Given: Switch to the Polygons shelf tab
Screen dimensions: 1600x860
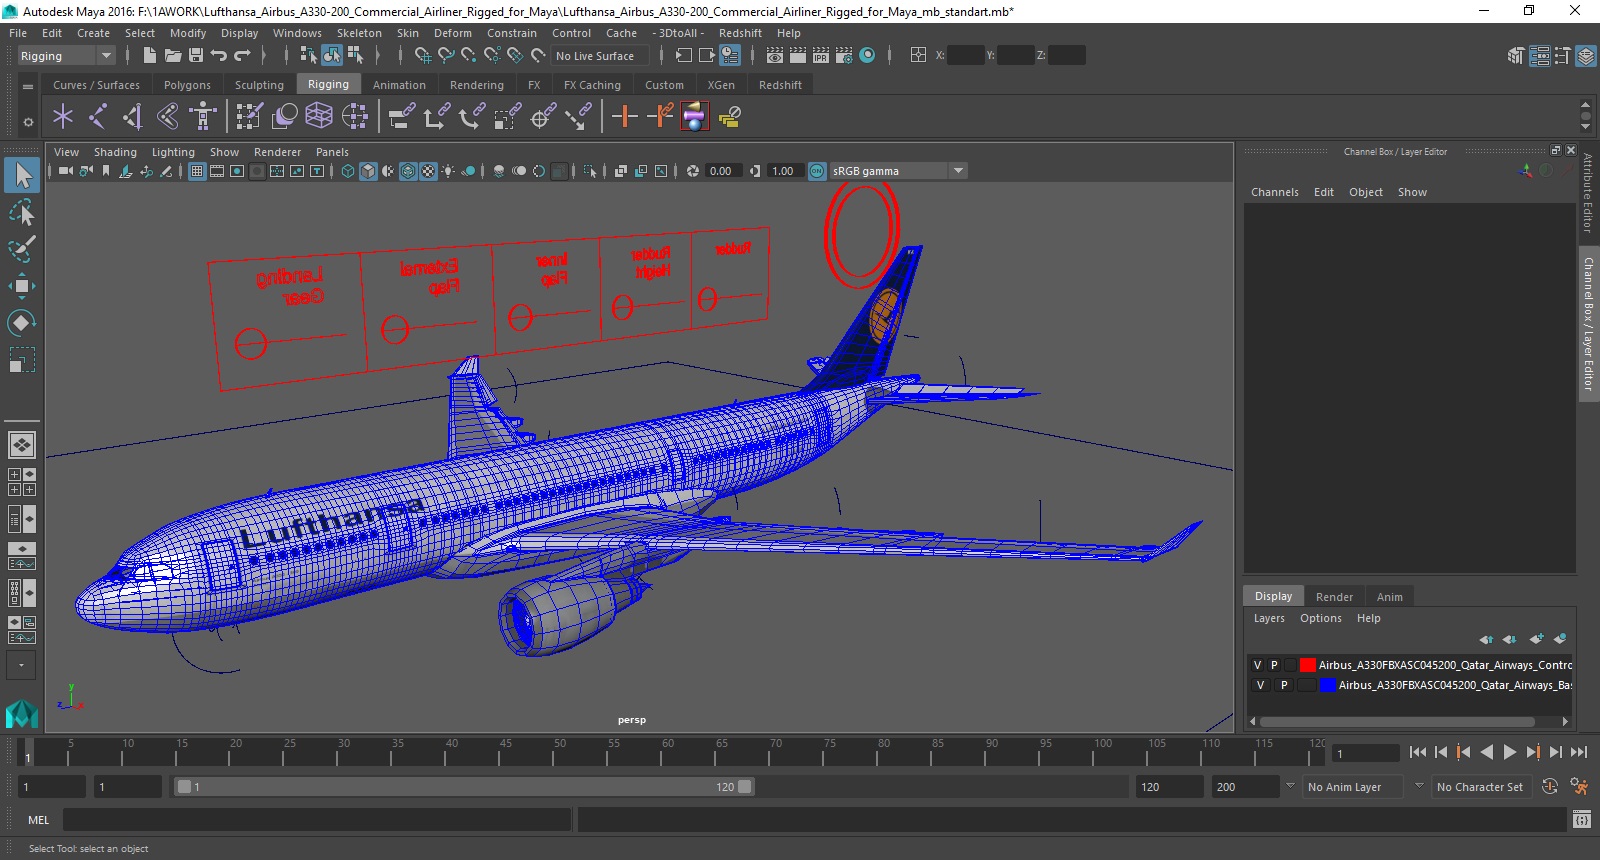Looking at the screenshot, I should click(x=187, y=85).
